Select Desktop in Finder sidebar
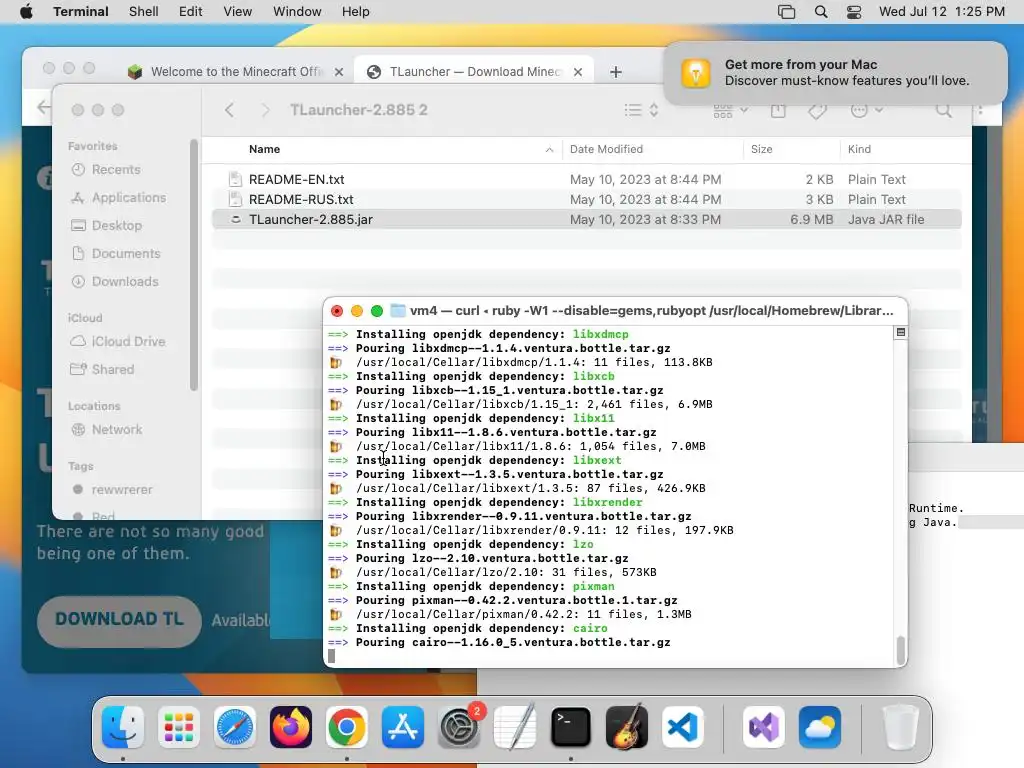Image resolution: width=1024 pixels, height=768 pixels. (116, 226)
